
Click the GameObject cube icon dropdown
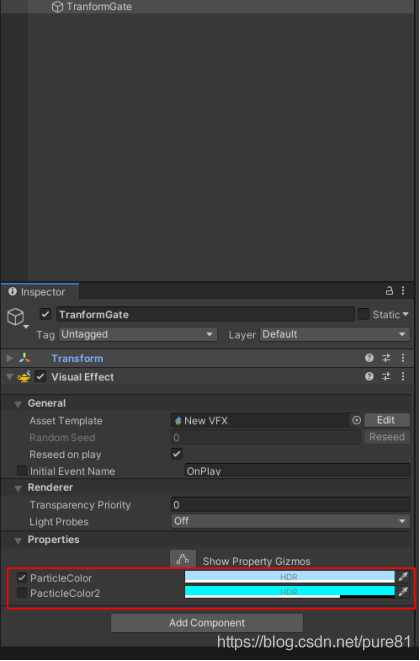pyautogui.click(x=17, y=317)
